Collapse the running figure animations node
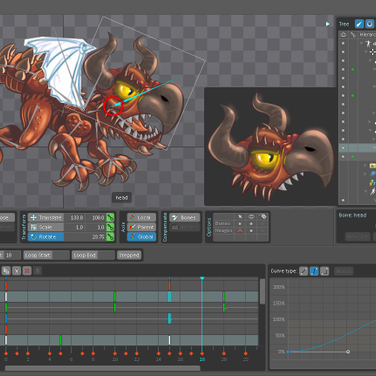Image resolution: width=376 pixels, height=376 pixels. tap(366, 191)
